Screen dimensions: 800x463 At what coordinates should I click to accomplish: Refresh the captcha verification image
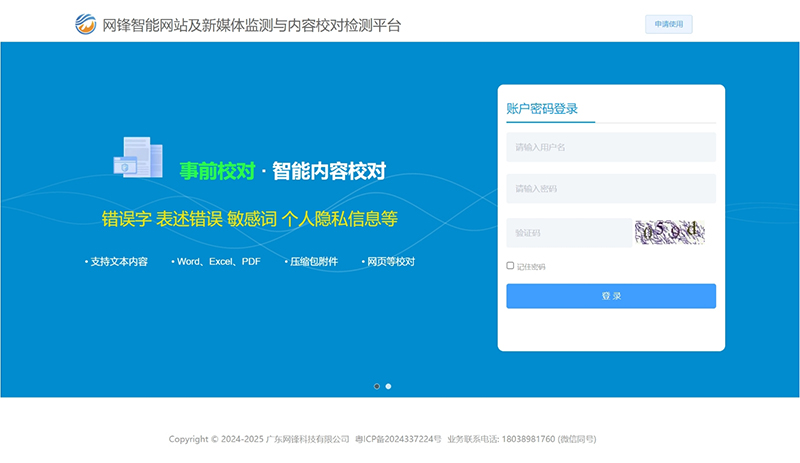[669, 233]
